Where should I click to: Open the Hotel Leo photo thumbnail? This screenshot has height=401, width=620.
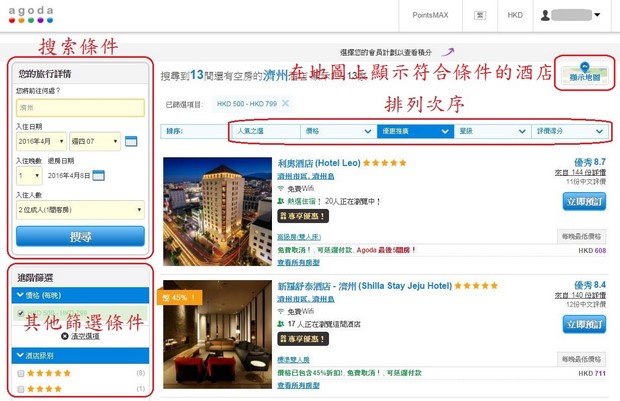[x=217, y=211]
